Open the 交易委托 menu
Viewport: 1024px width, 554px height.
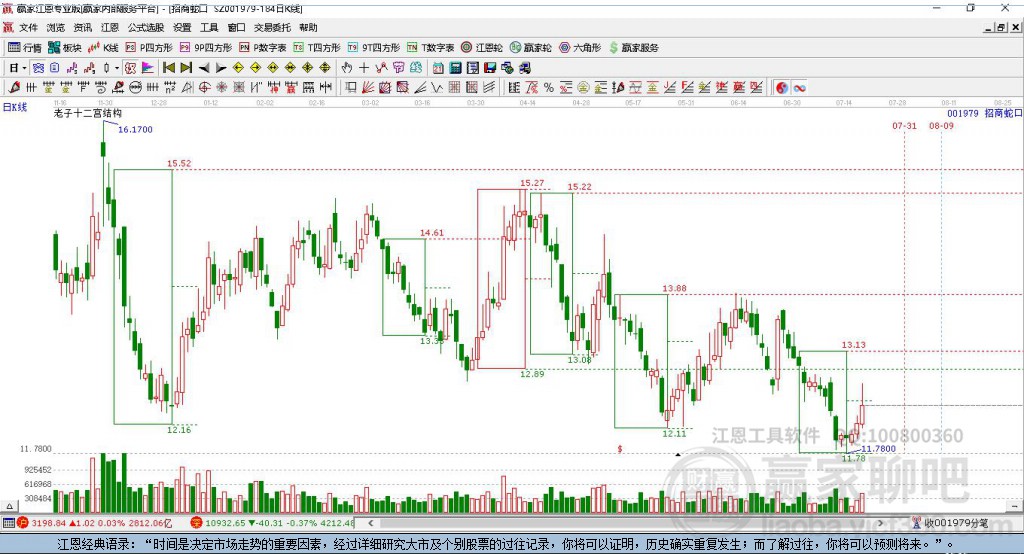[x=272, y=27]
